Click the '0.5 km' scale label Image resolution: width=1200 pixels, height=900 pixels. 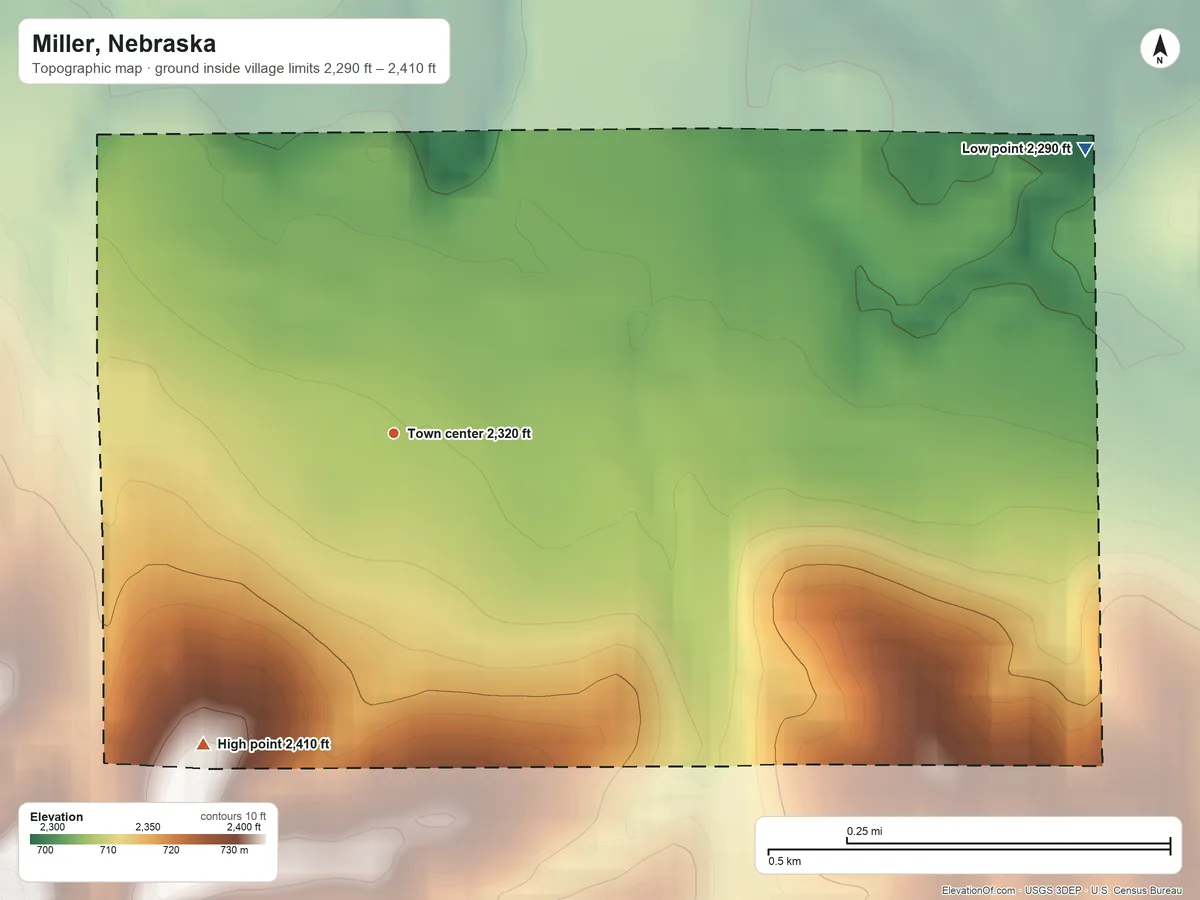pyautogui.click(x=784, y=860)
